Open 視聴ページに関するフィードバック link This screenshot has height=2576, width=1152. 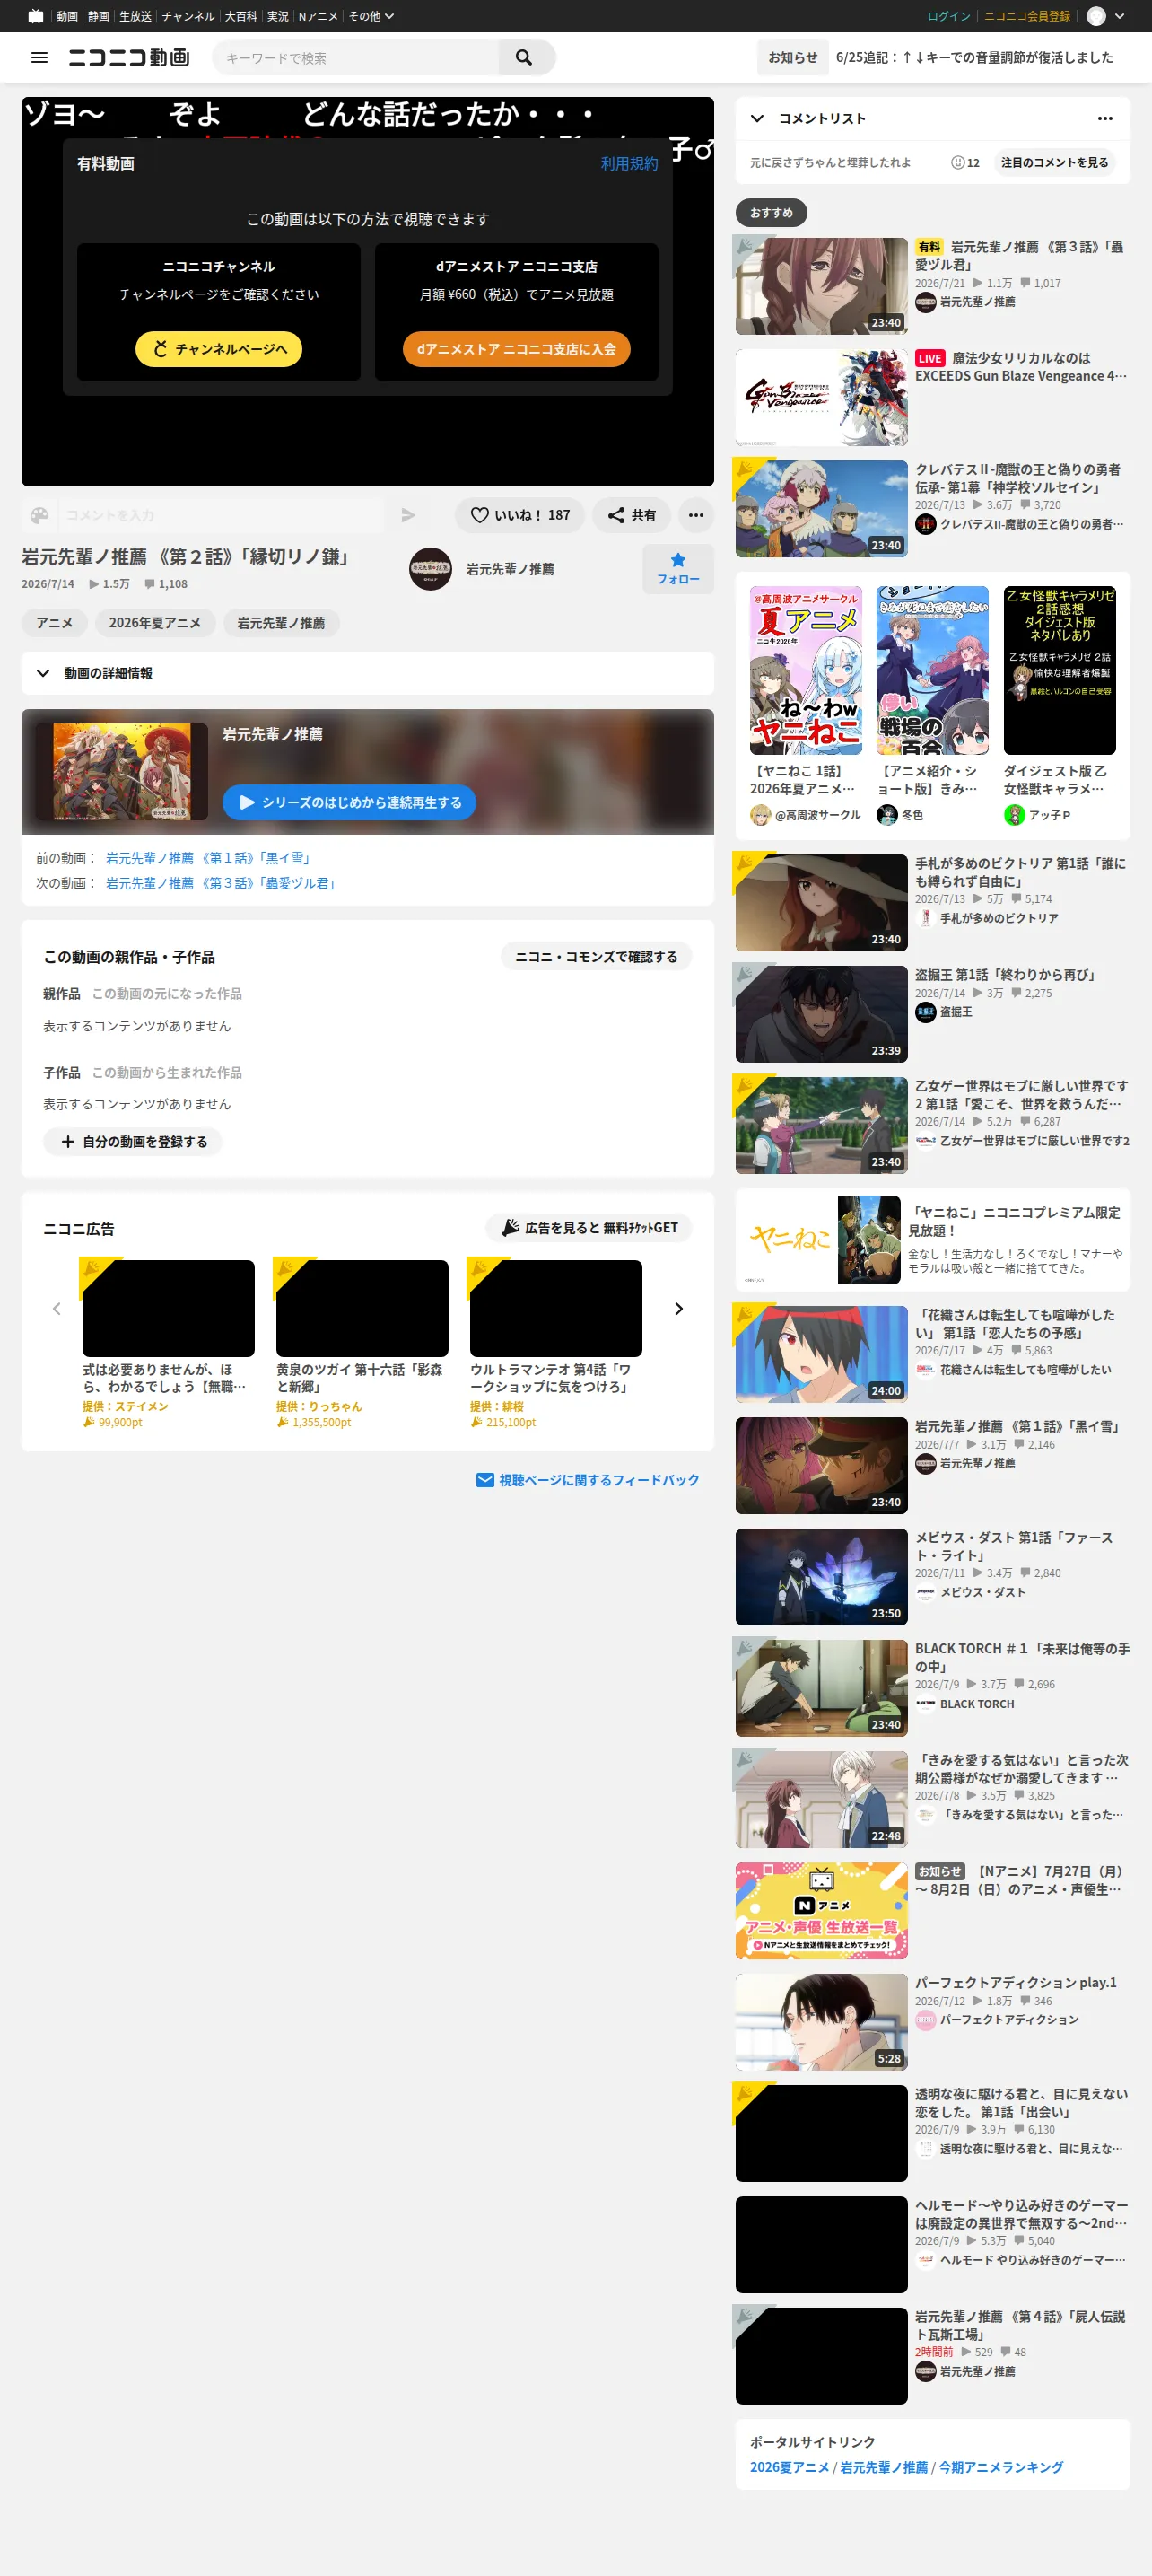[x=588, y=1480]
